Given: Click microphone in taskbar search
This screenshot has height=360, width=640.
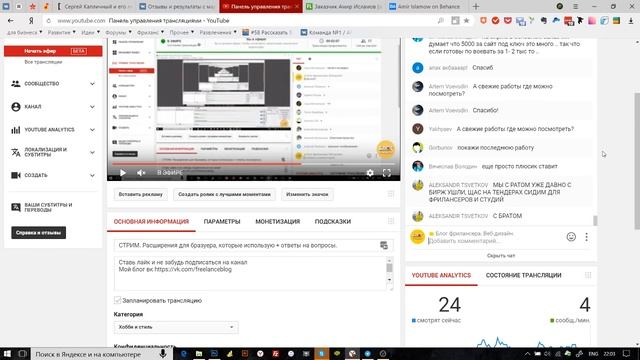Looking at the screenshot, I should click(x=163, y=354).
